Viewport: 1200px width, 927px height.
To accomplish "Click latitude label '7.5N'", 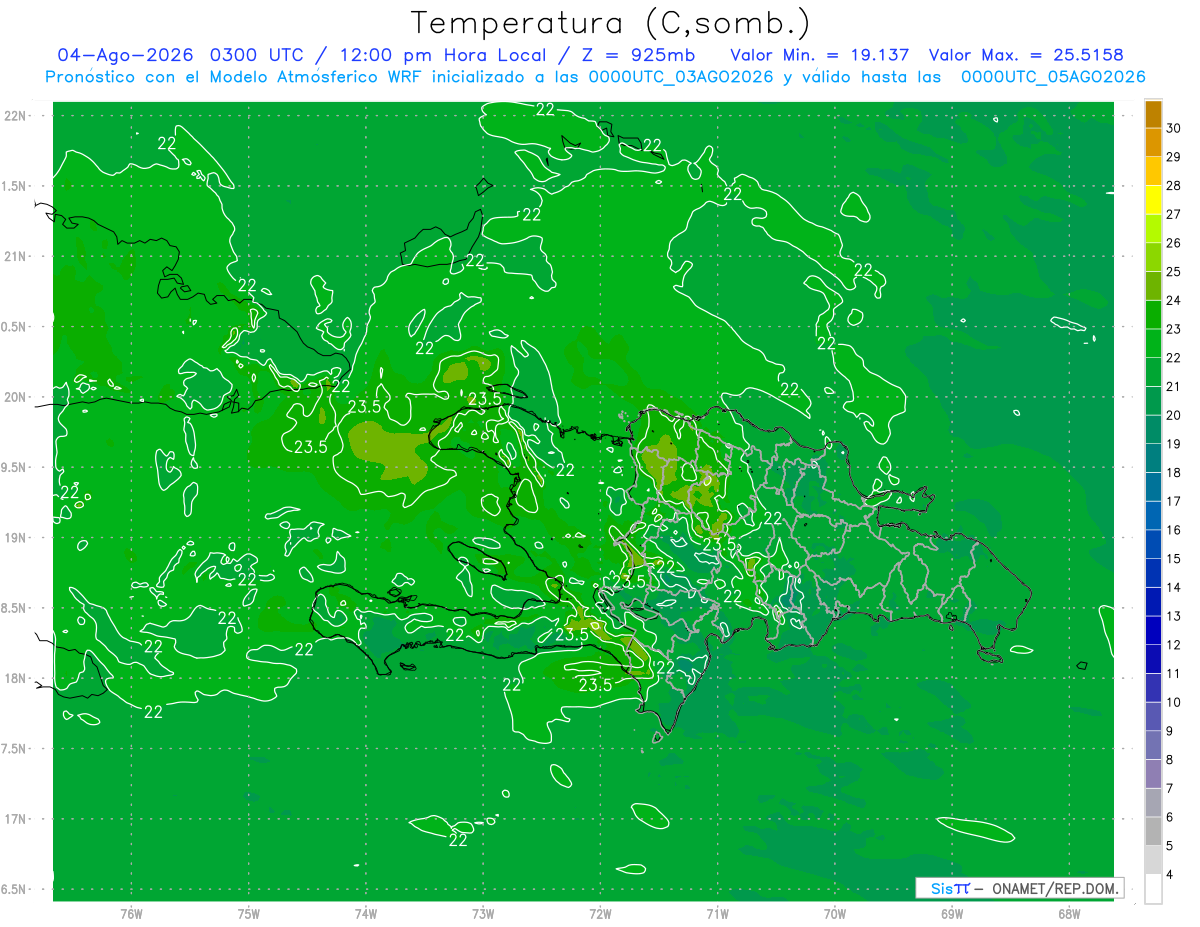I will (15, 749).
